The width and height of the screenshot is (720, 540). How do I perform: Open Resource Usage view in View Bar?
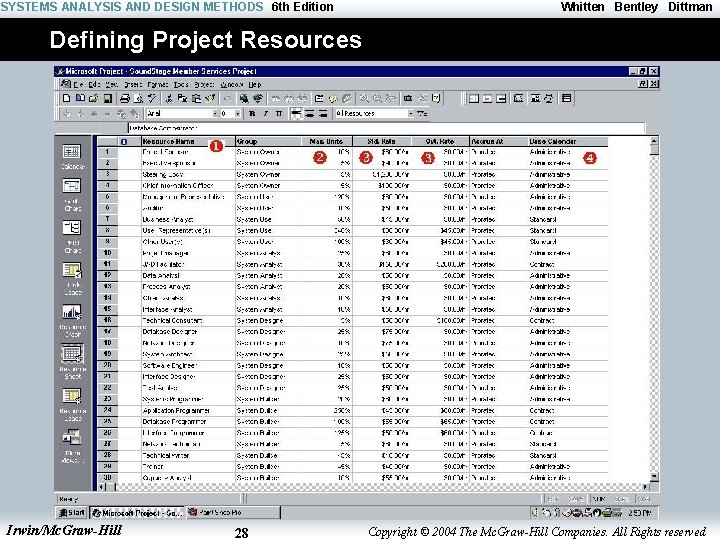72,405
